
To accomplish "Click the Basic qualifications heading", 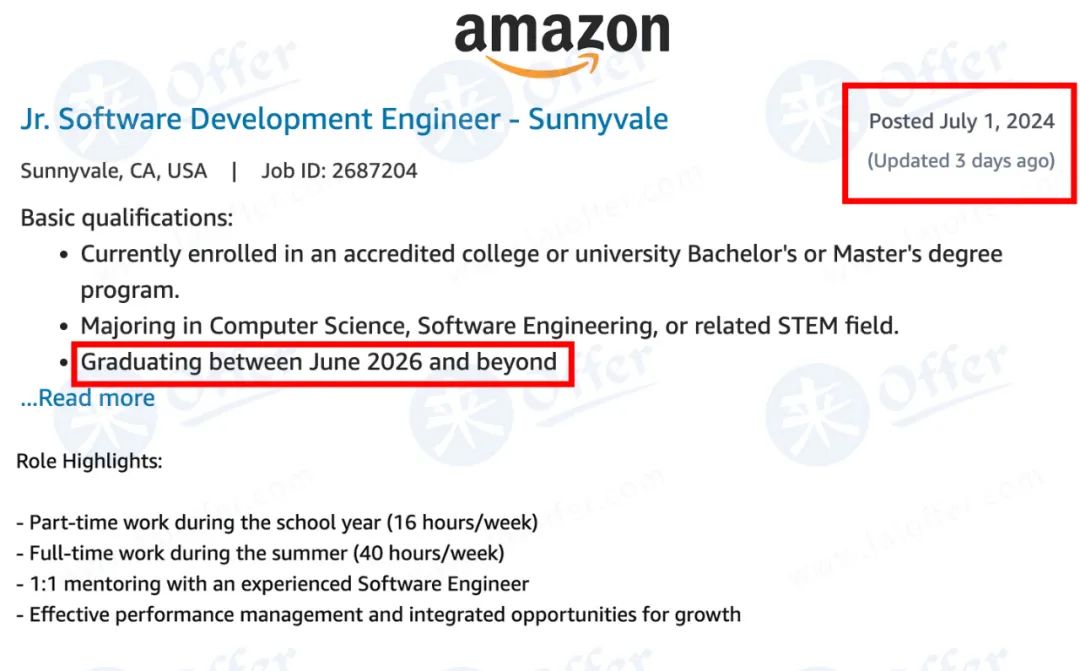I will (x=127, y=218).
